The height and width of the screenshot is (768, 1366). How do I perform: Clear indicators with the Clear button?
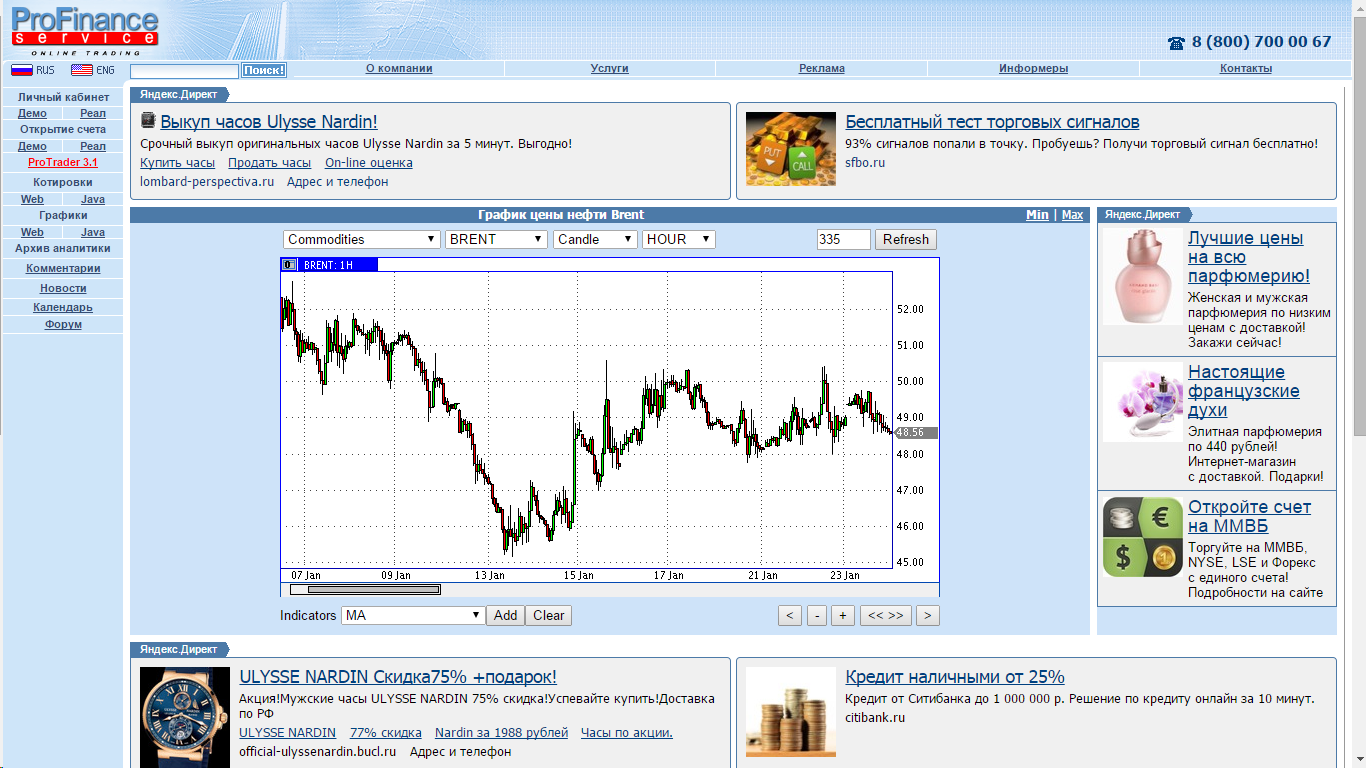(x=548, y=615)
